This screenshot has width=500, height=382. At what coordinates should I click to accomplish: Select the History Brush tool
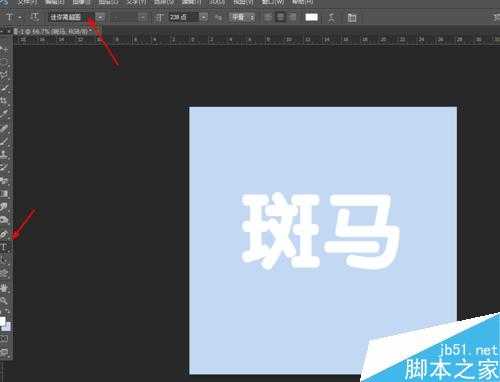4,167
